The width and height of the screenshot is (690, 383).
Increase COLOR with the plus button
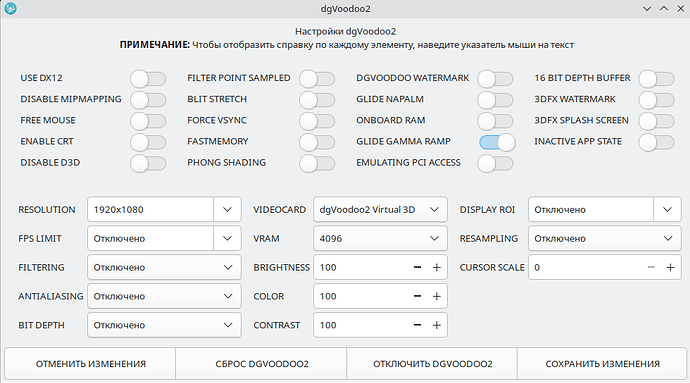[437, 296]
